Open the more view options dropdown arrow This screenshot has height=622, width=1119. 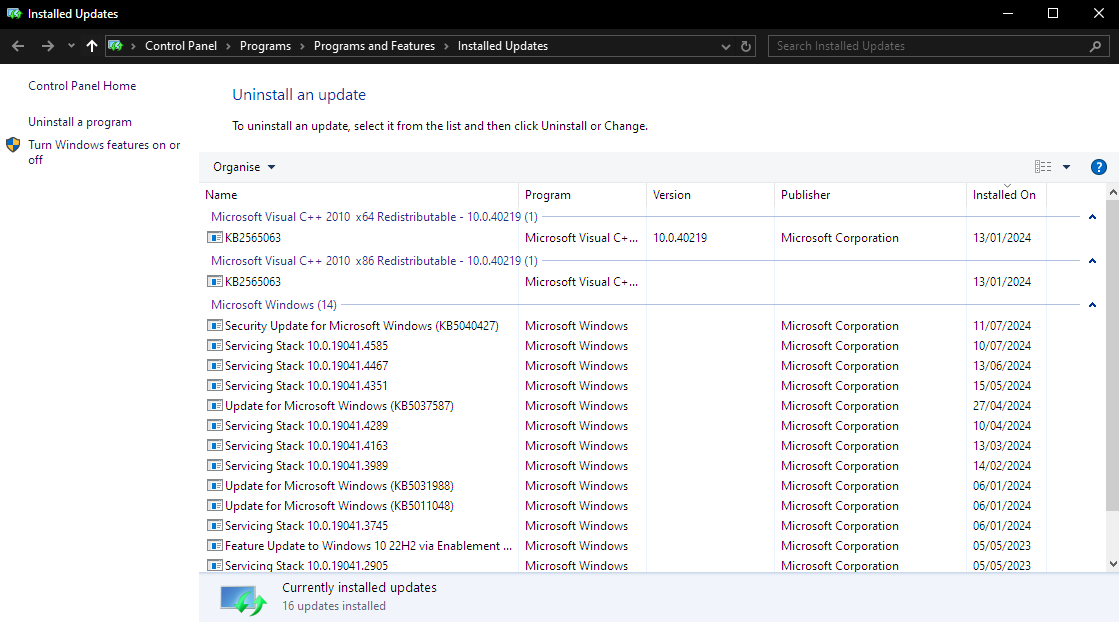click(x=1066, y=167)
